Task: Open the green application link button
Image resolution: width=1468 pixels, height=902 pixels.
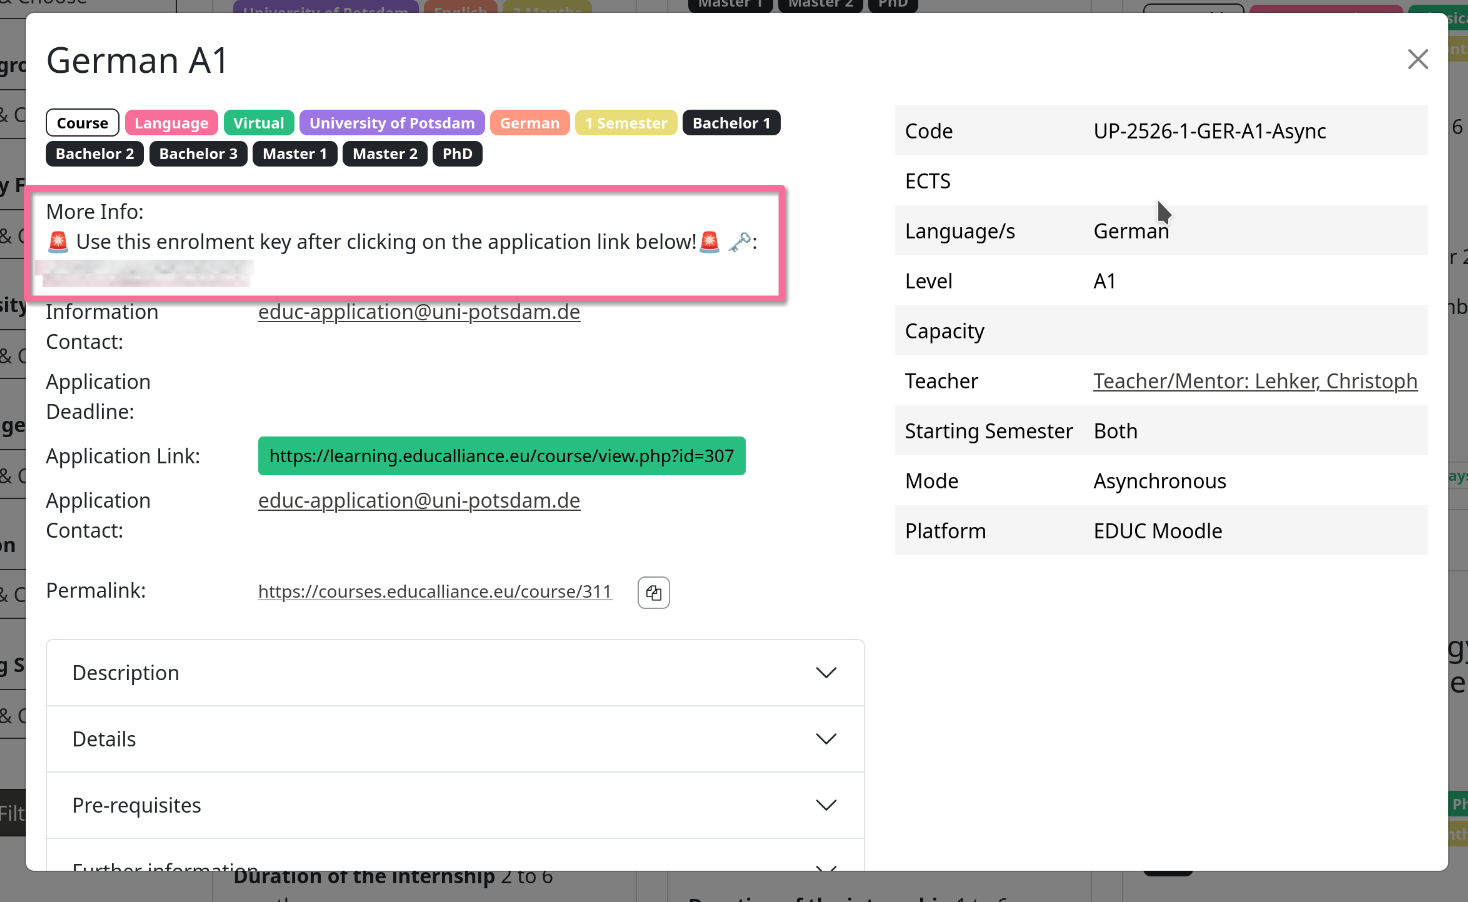Action: click(x=501, y=456)
